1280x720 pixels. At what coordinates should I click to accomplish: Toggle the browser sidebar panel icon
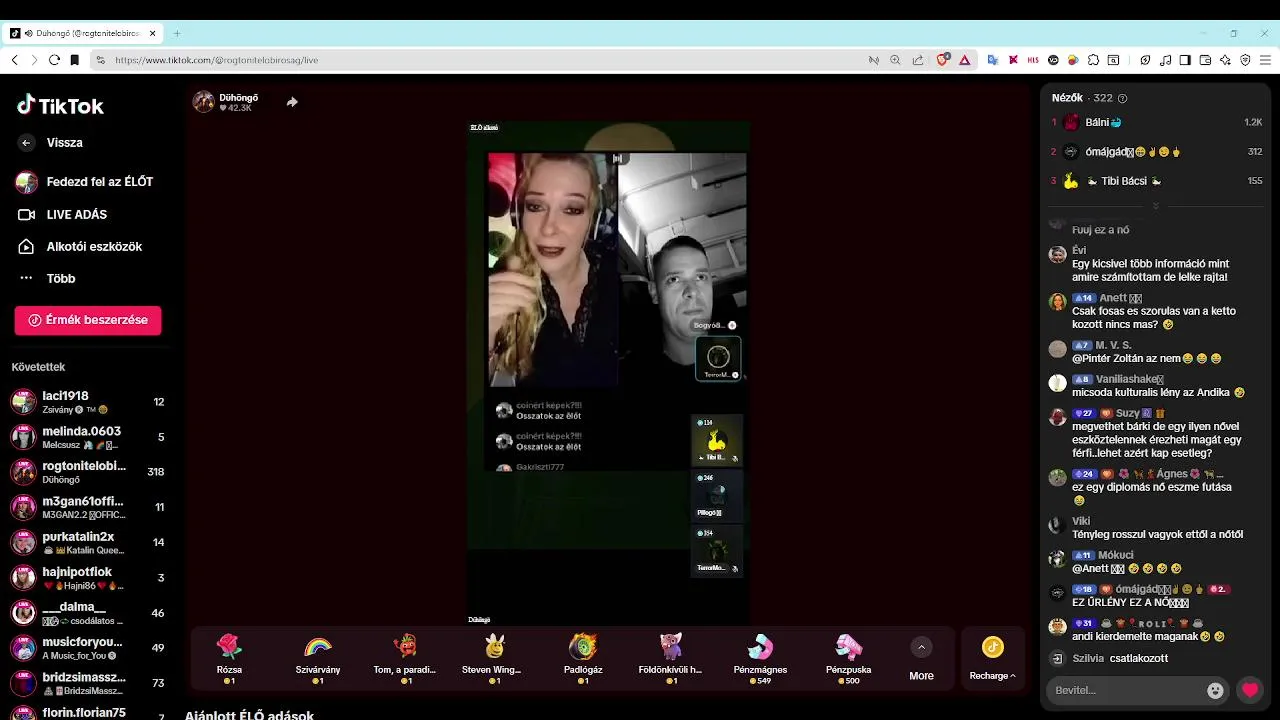coord(1185,60)
